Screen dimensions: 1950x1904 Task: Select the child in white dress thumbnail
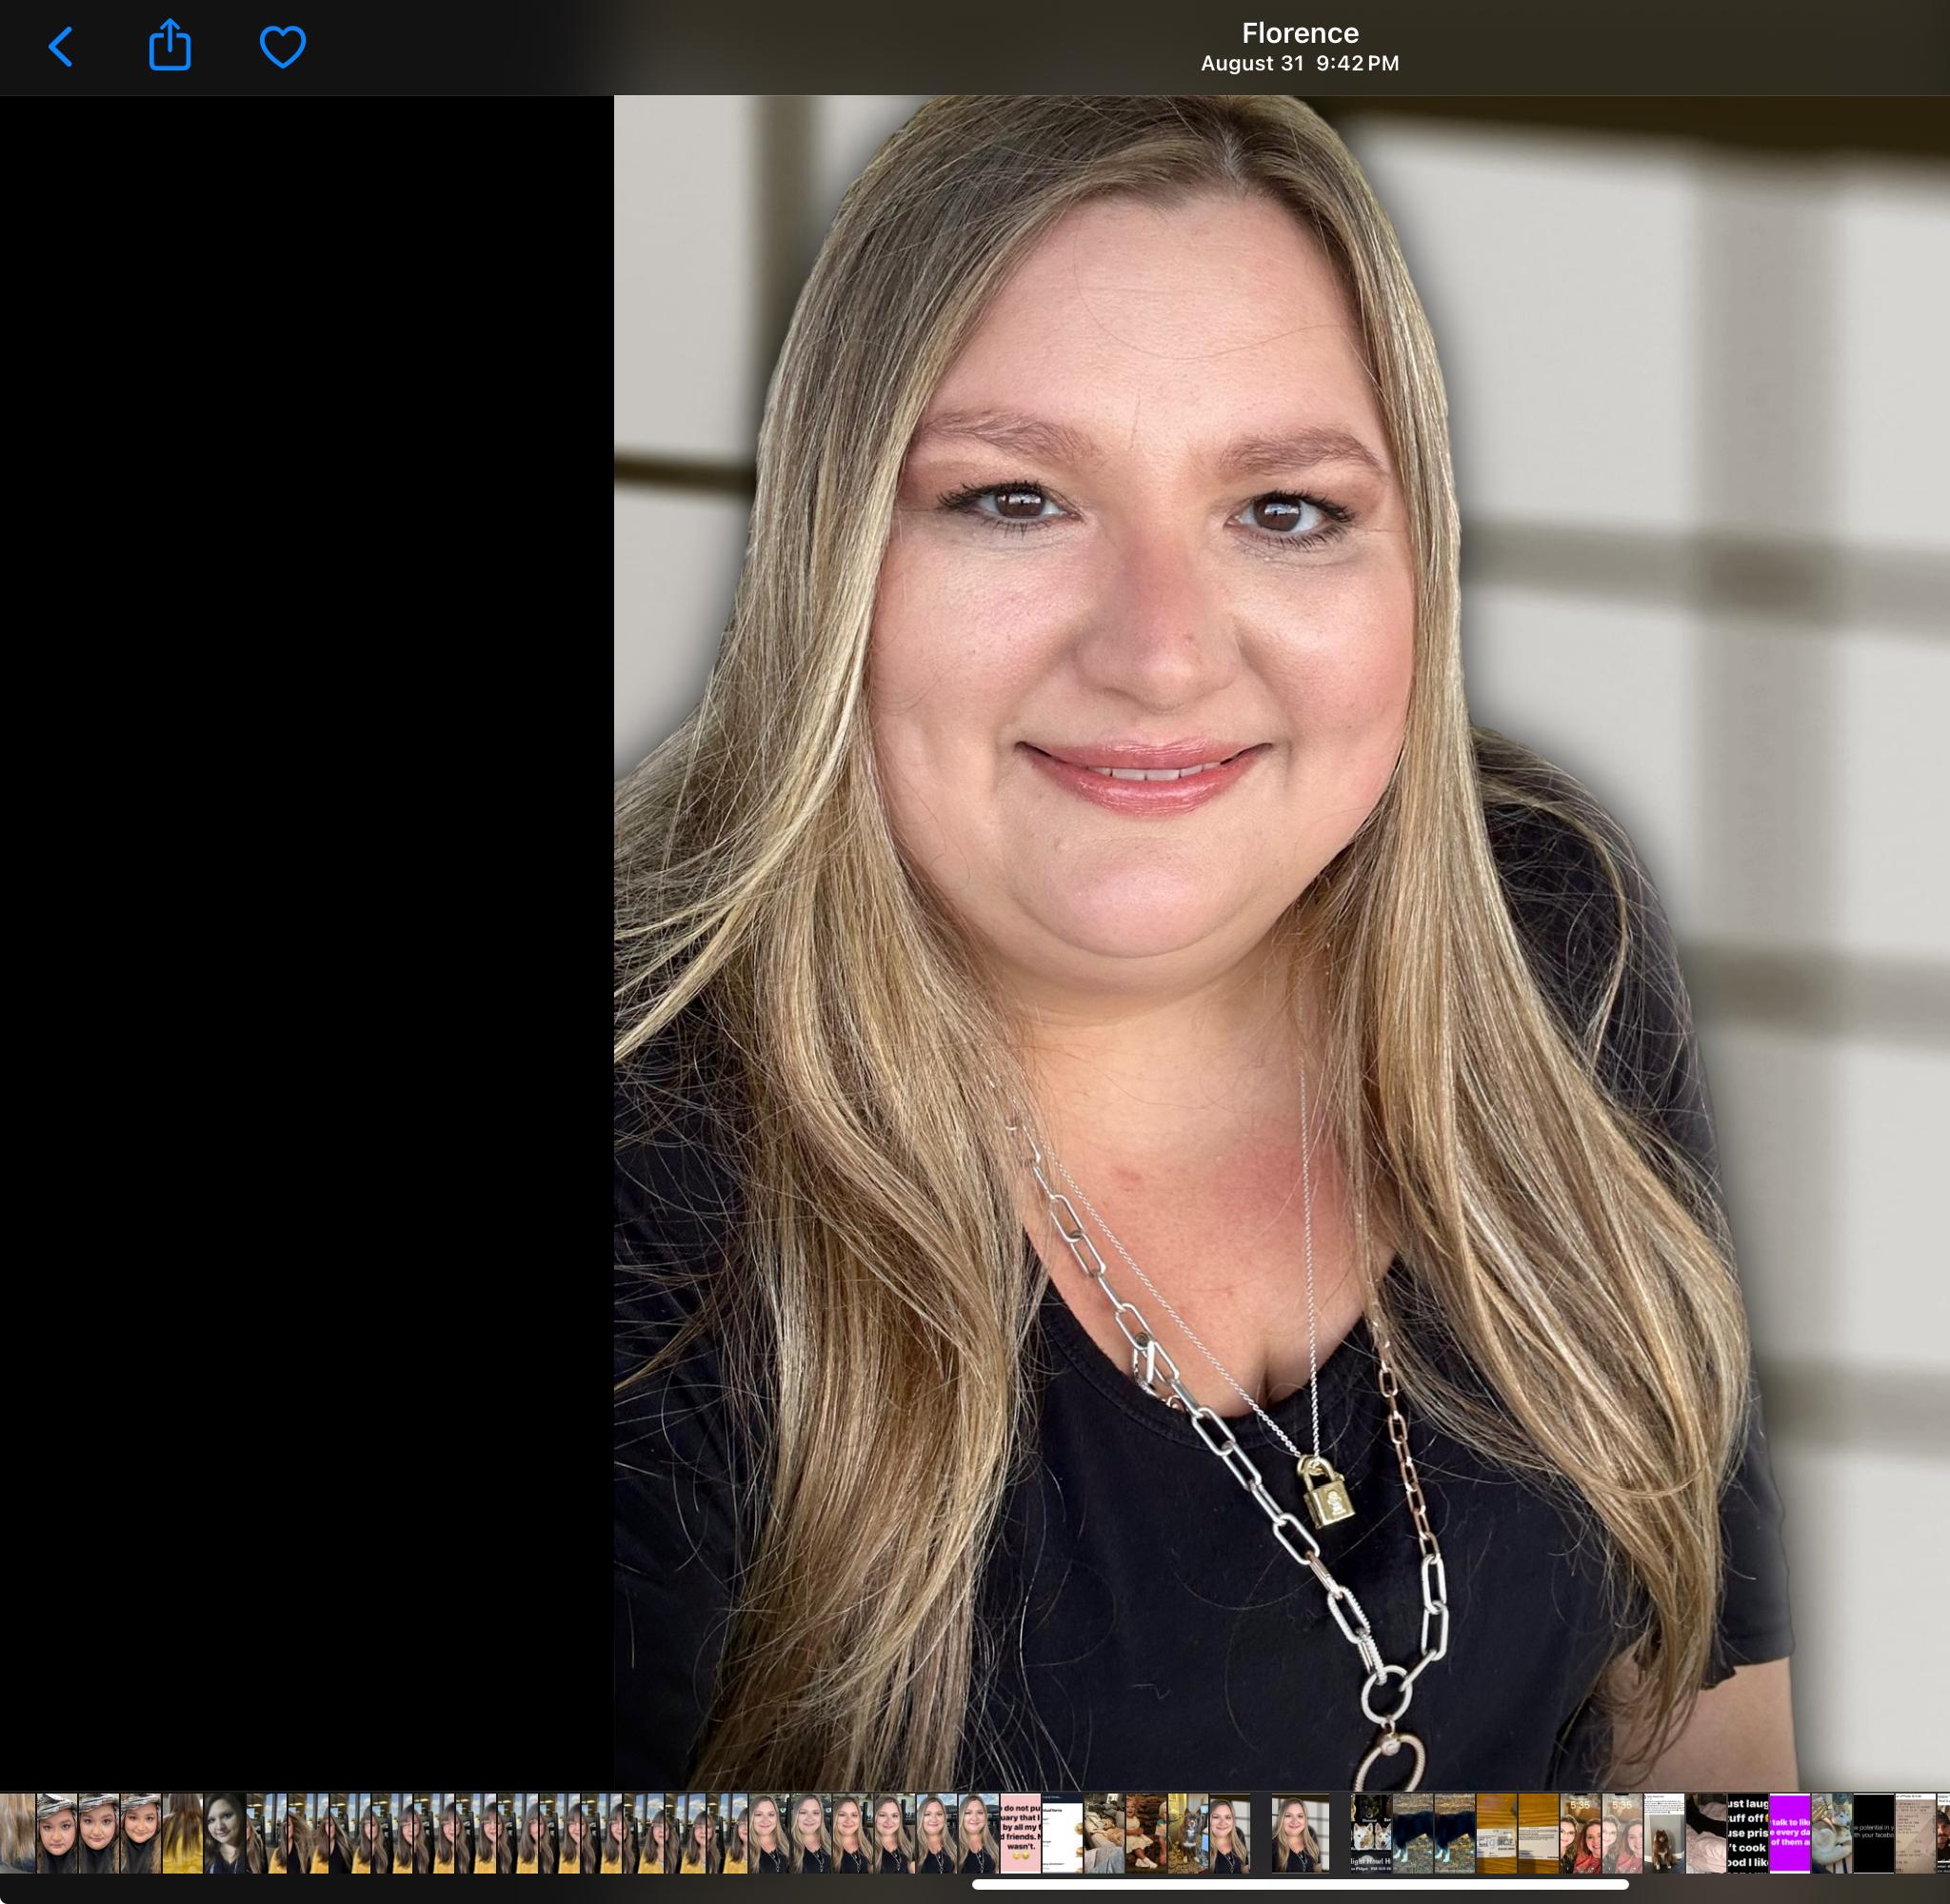pos(1145,1833)
